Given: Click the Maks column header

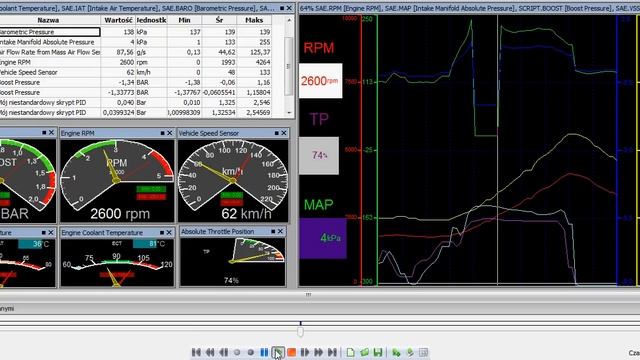Looking at the screenshot, I should pyautogui.click(x=254, y=20).
